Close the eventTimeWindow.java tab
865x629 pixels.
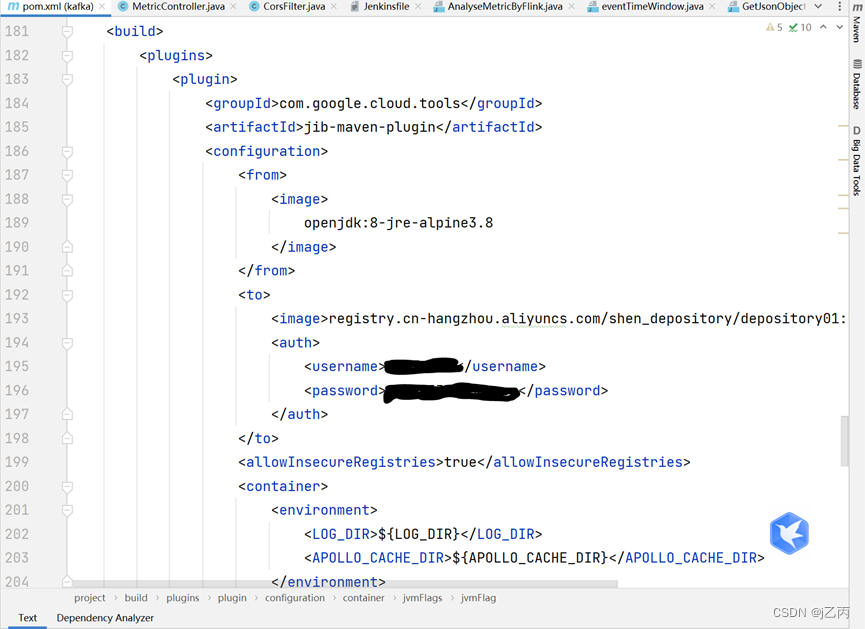[712, 7]
